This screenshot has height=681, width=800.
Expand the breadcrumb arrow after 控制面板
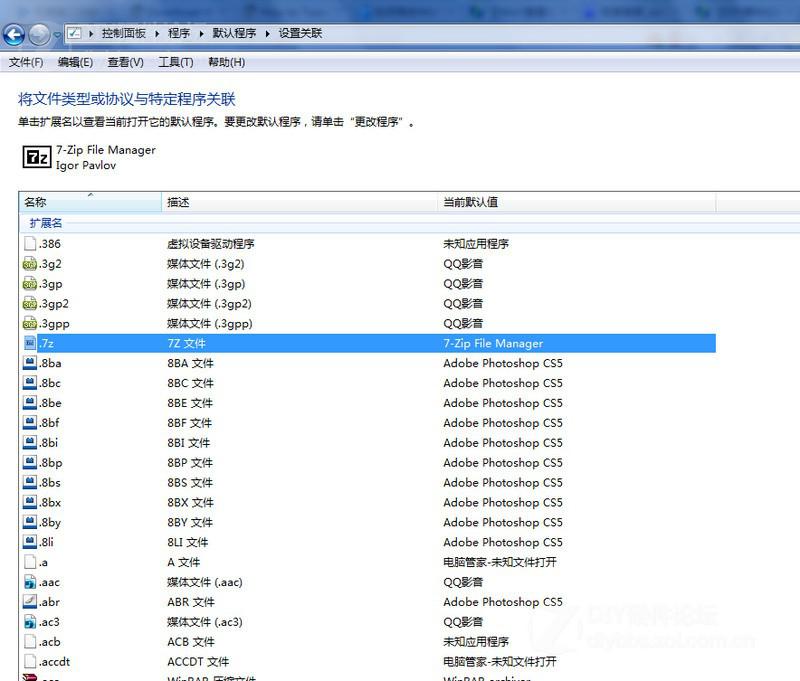pos(157,34)
